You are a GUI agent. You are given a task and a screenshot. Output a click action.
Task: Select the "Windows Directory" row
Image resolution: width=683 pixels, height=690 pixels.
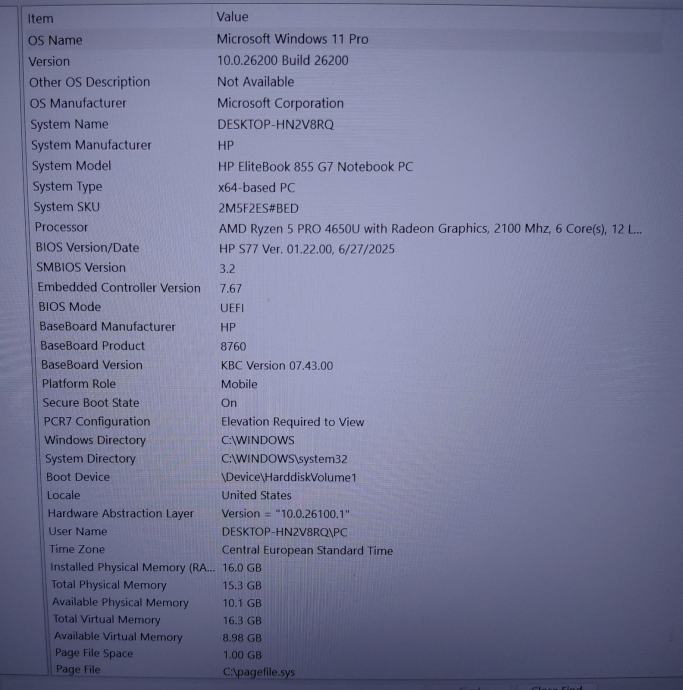[x=343, y=440]
